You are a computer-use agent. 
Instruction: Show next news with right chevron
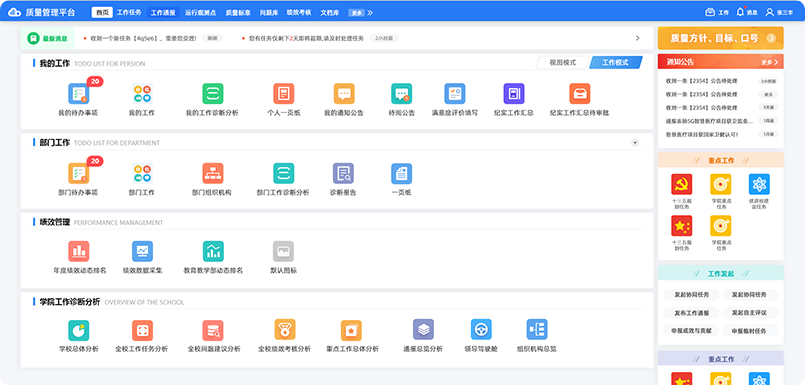[x=638, y=38]
